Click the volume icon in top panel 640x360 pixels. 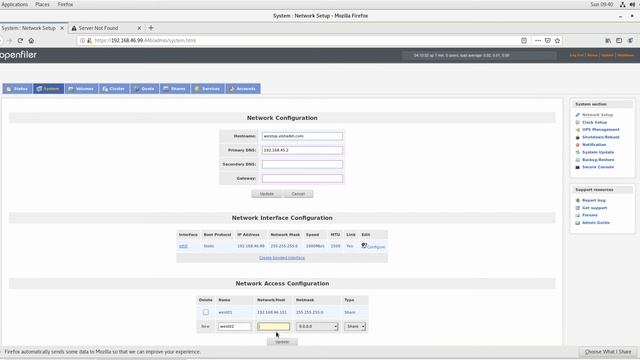[632, 4]
